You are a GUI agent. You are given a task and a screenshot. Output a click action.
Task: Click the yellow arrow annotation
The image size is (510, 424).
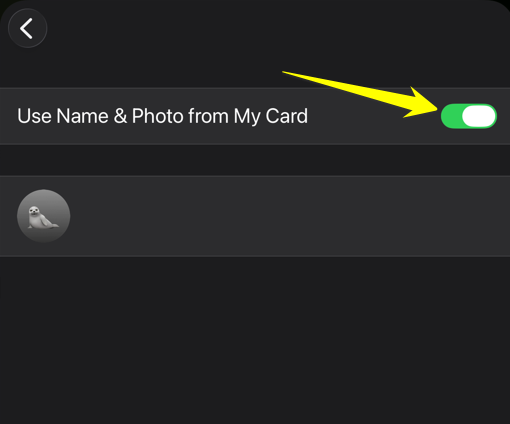(360, 94)
